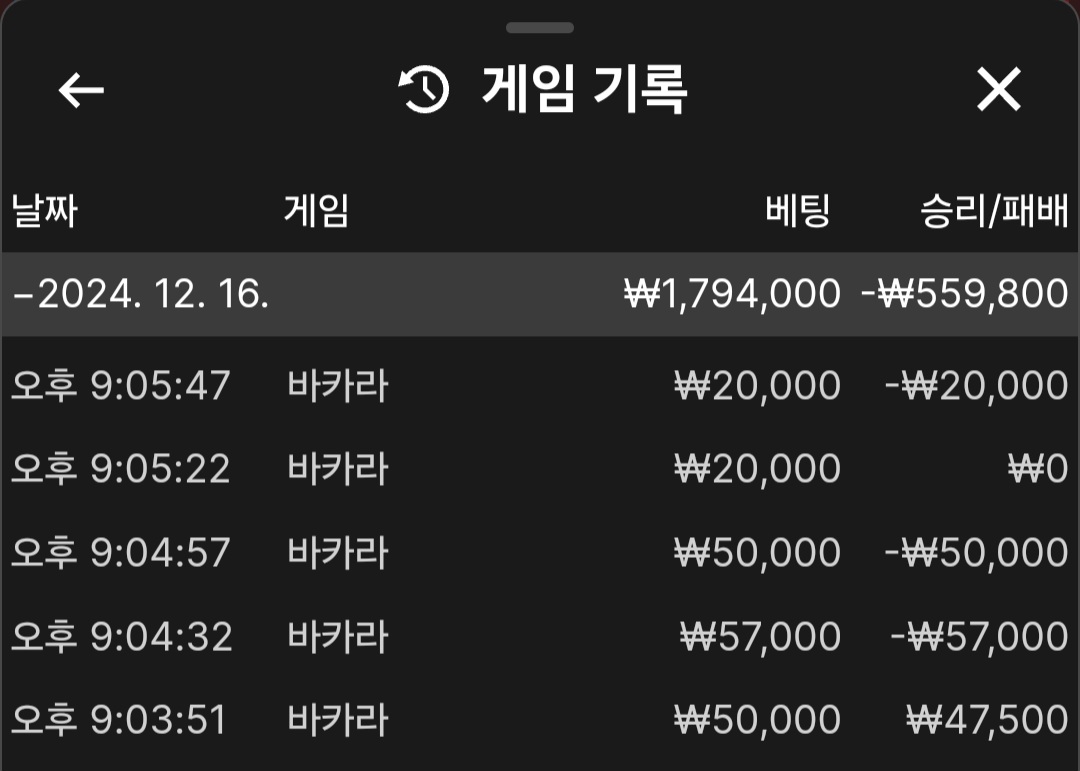Screen dimensions: 1080x771
Task: Go back using the left arrow
Action: 81,90
